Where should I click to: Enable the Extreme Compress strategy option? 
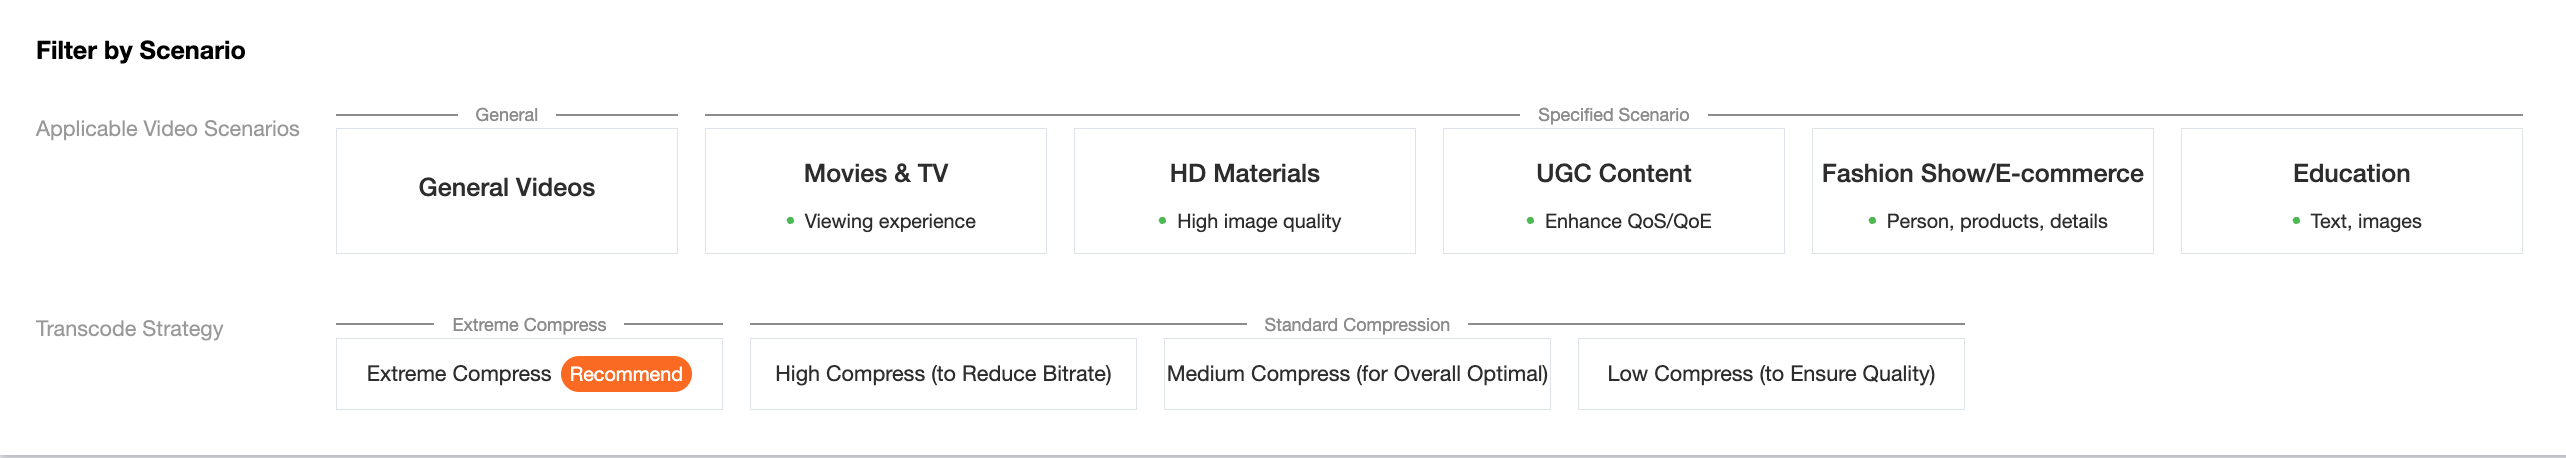click(x=459, y=374)
